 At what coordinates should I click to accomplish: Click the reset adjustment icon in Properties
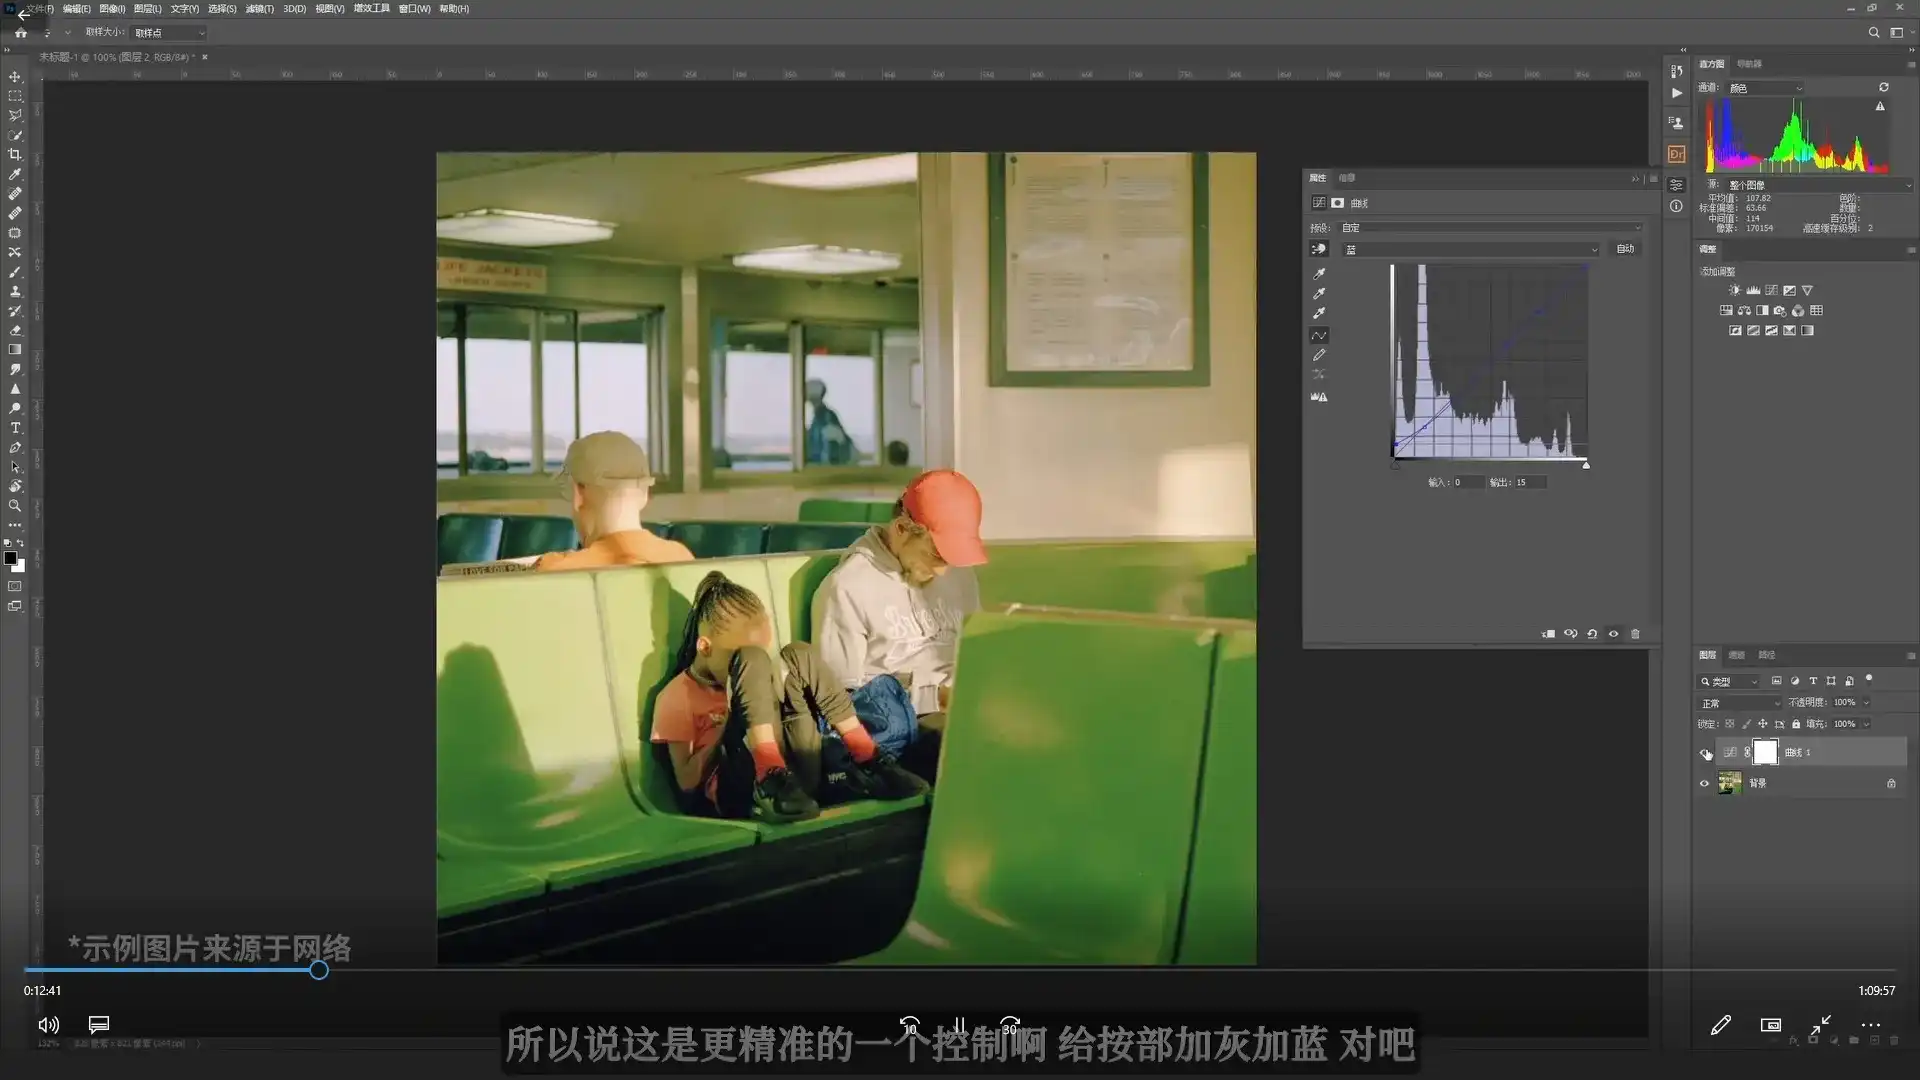pos(1592,634)
